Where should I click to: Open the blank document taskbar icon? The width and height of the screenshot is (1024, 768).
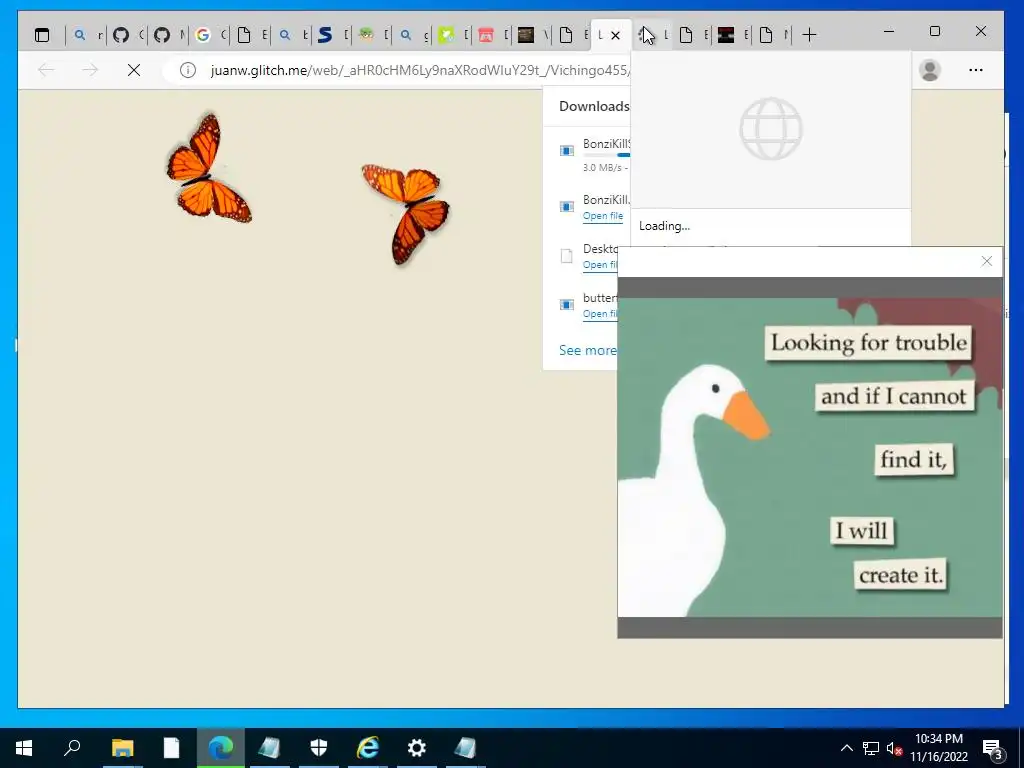[x=171, y=748]
